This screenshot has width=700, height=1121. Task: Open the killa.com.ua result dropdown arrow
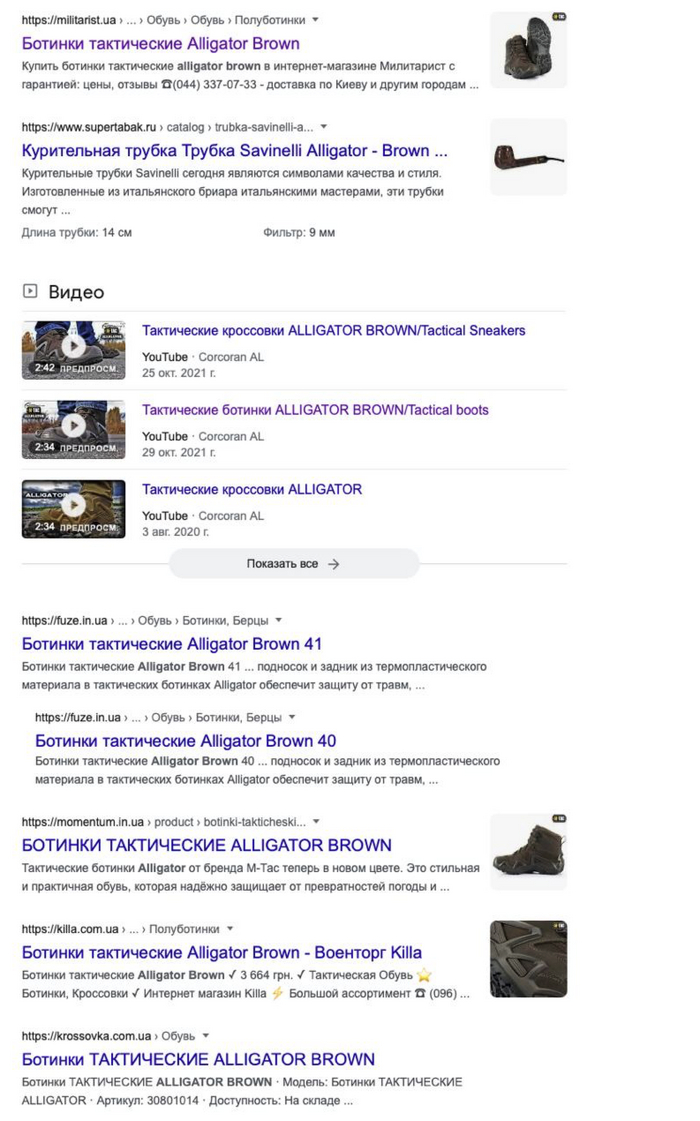pyautogui.click(x=230, y=929)
